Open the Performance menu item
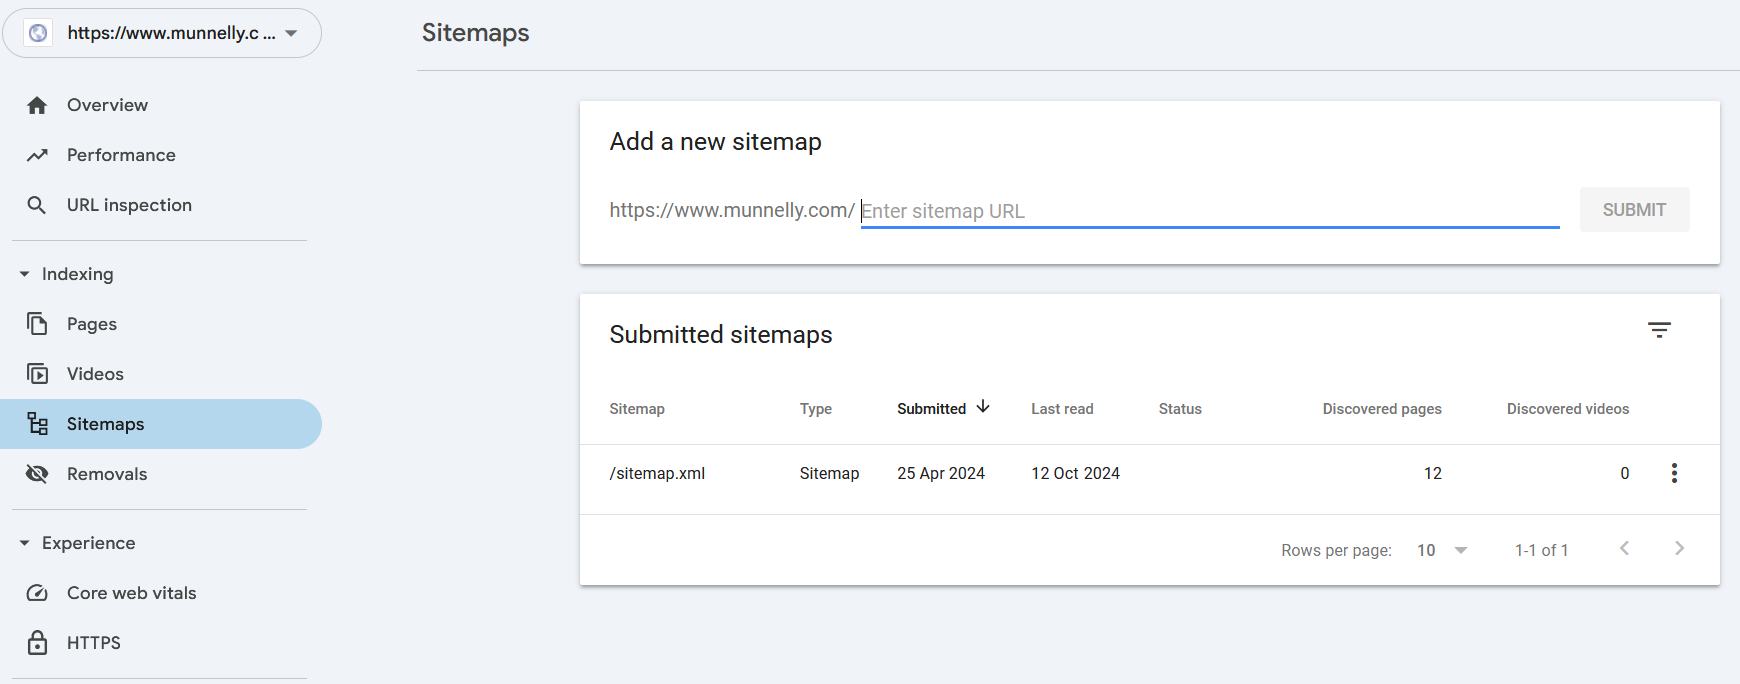The height and width of the screenshot is (684, 1740). click(161, 155)
